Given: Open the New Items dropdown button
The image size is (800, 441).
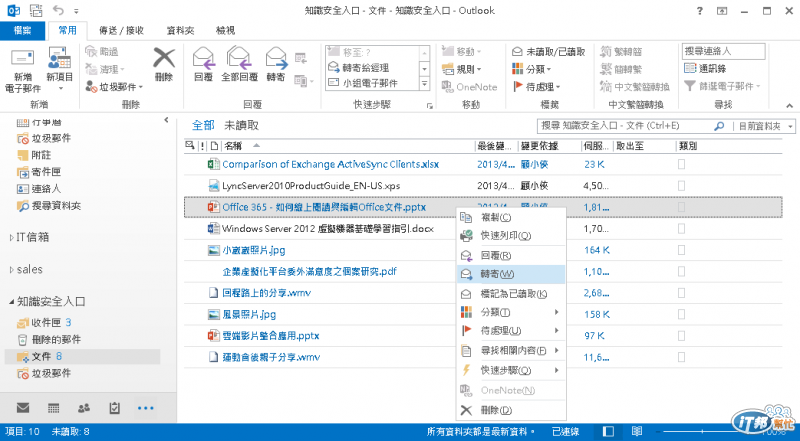Looking at the screenshot, I should click(x=60, y=70).
